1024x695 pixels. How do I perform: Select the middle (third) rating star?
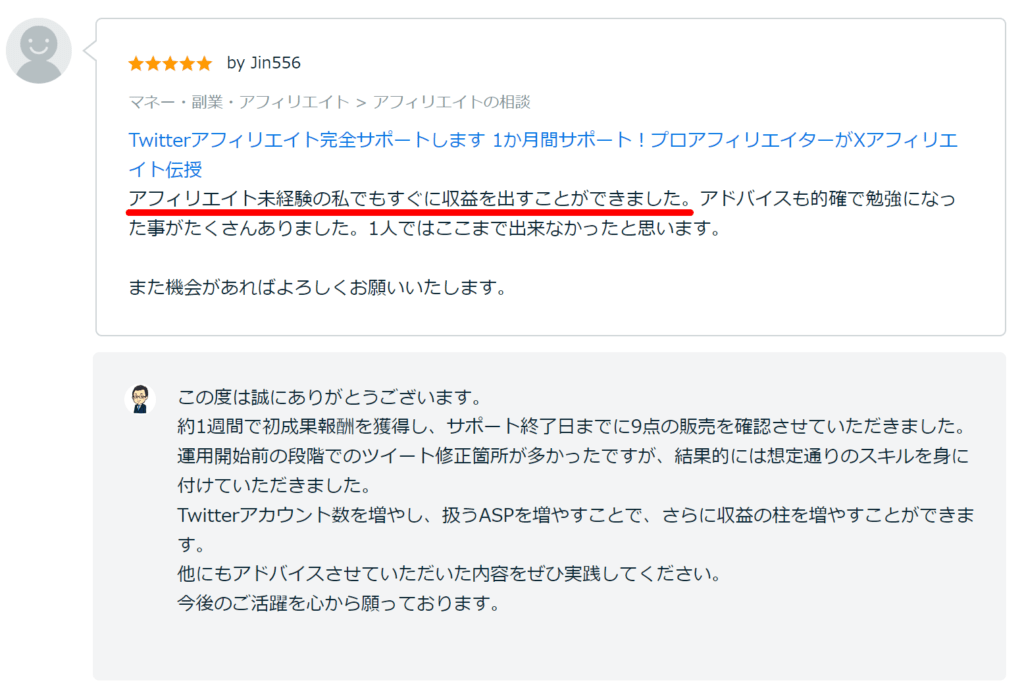[x=170, y=62]
